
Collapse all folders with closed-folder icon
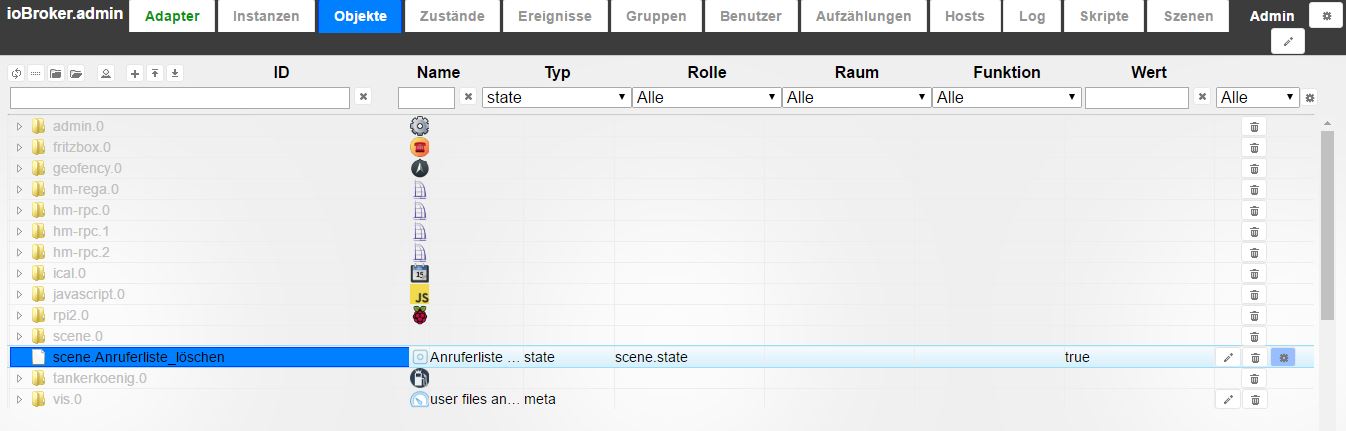pyautogui.click(x=55, y=73)
